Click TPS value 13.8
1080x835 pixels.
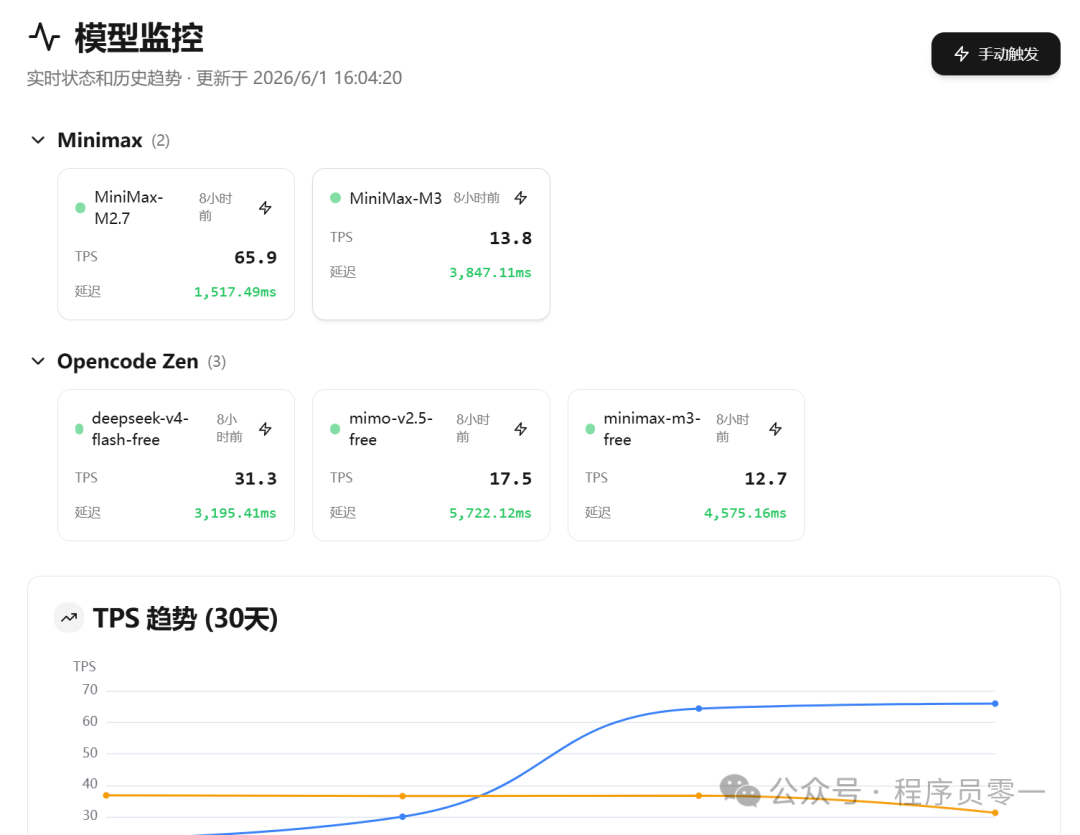(510, 238)
